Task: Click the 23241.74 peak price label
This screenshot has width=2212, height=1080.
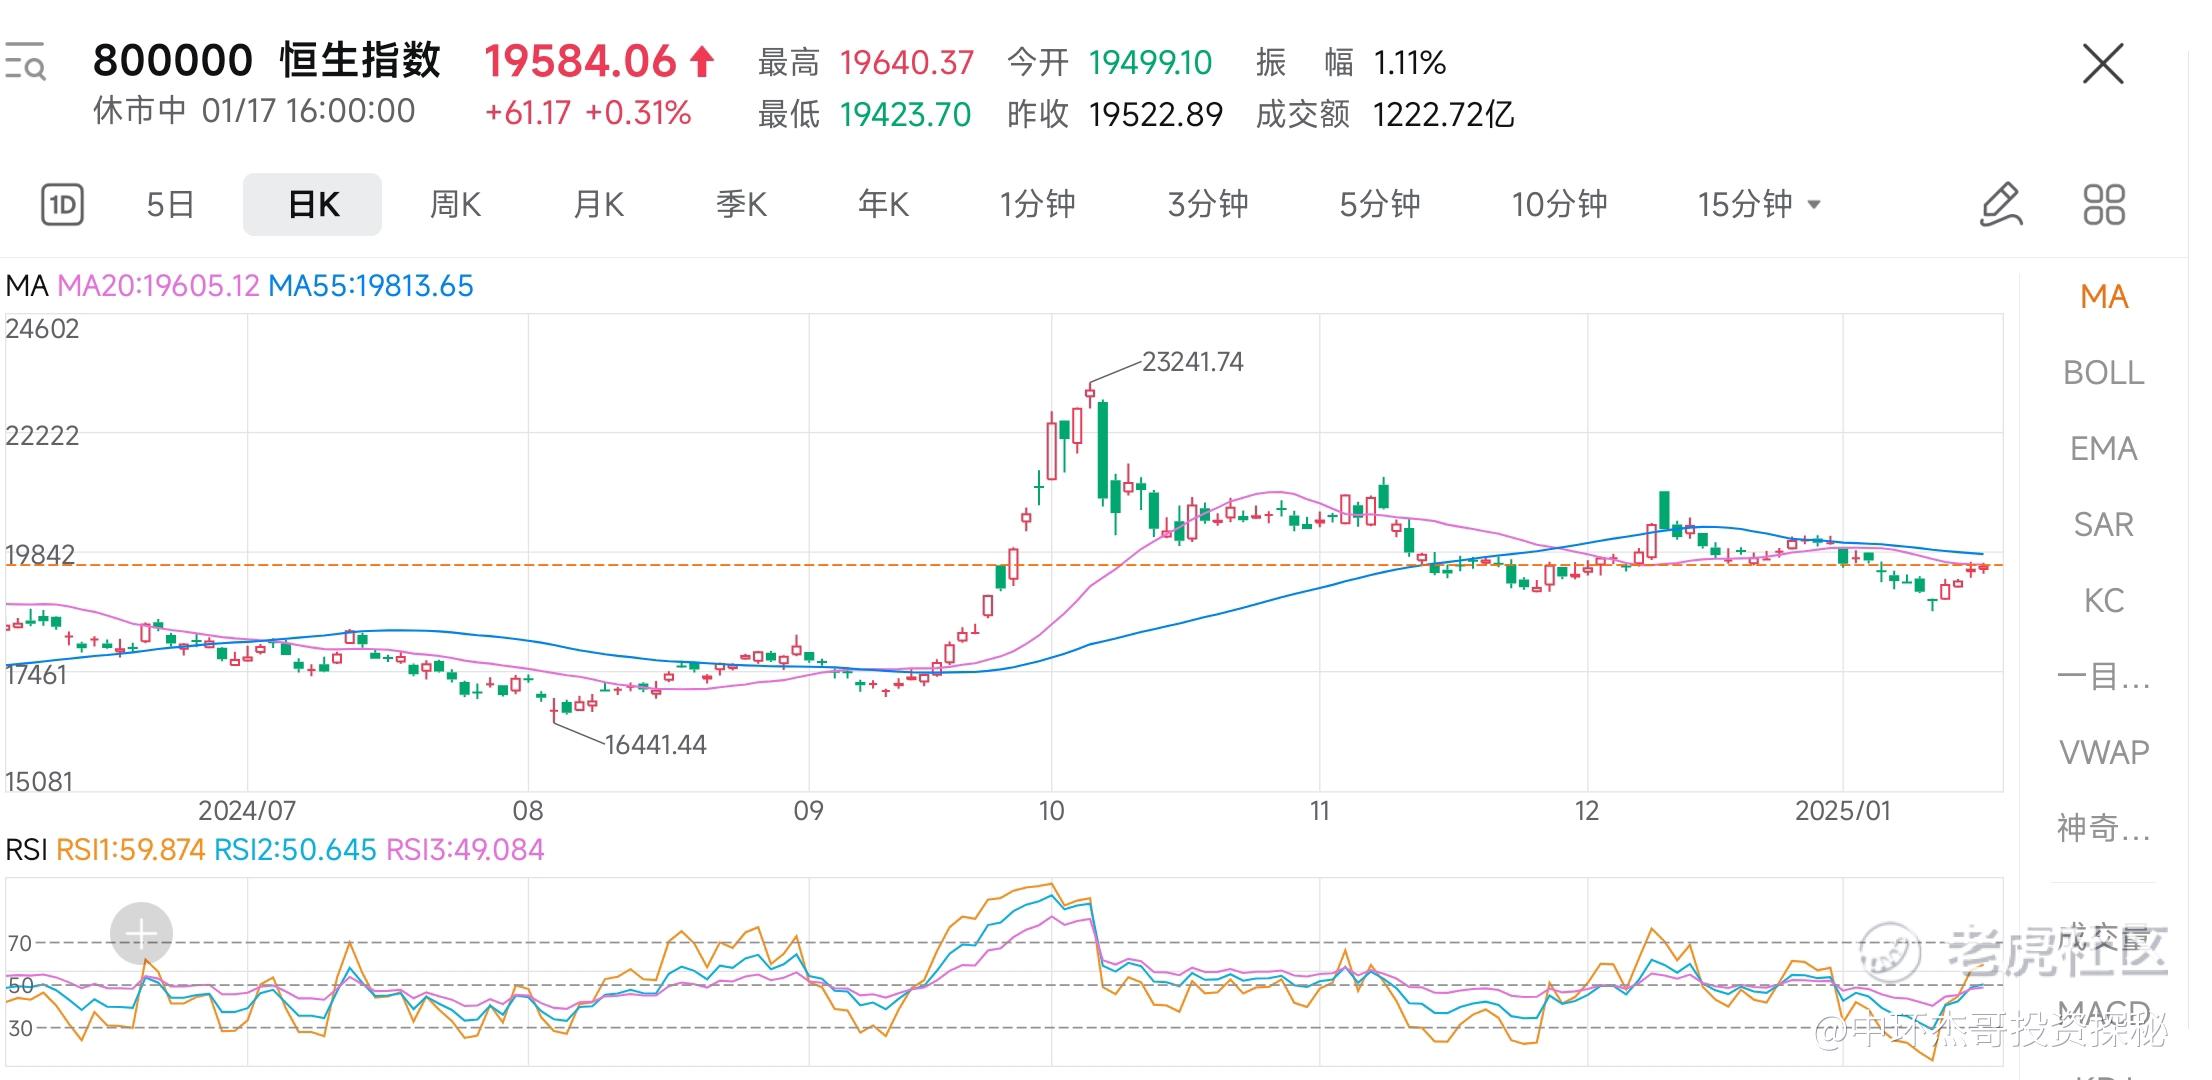Action: click(1192, 362)
